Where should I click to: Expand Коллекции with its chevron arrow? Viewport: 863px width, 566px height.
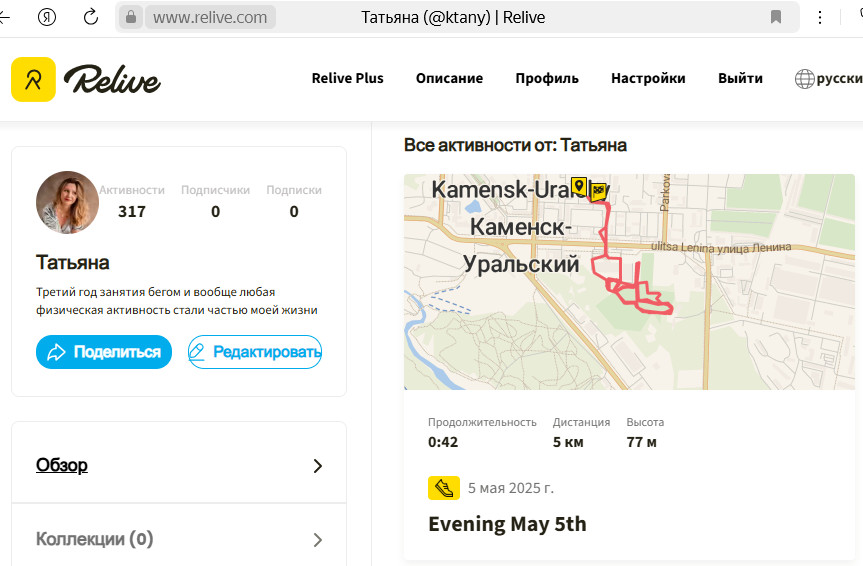coord(318,540)
